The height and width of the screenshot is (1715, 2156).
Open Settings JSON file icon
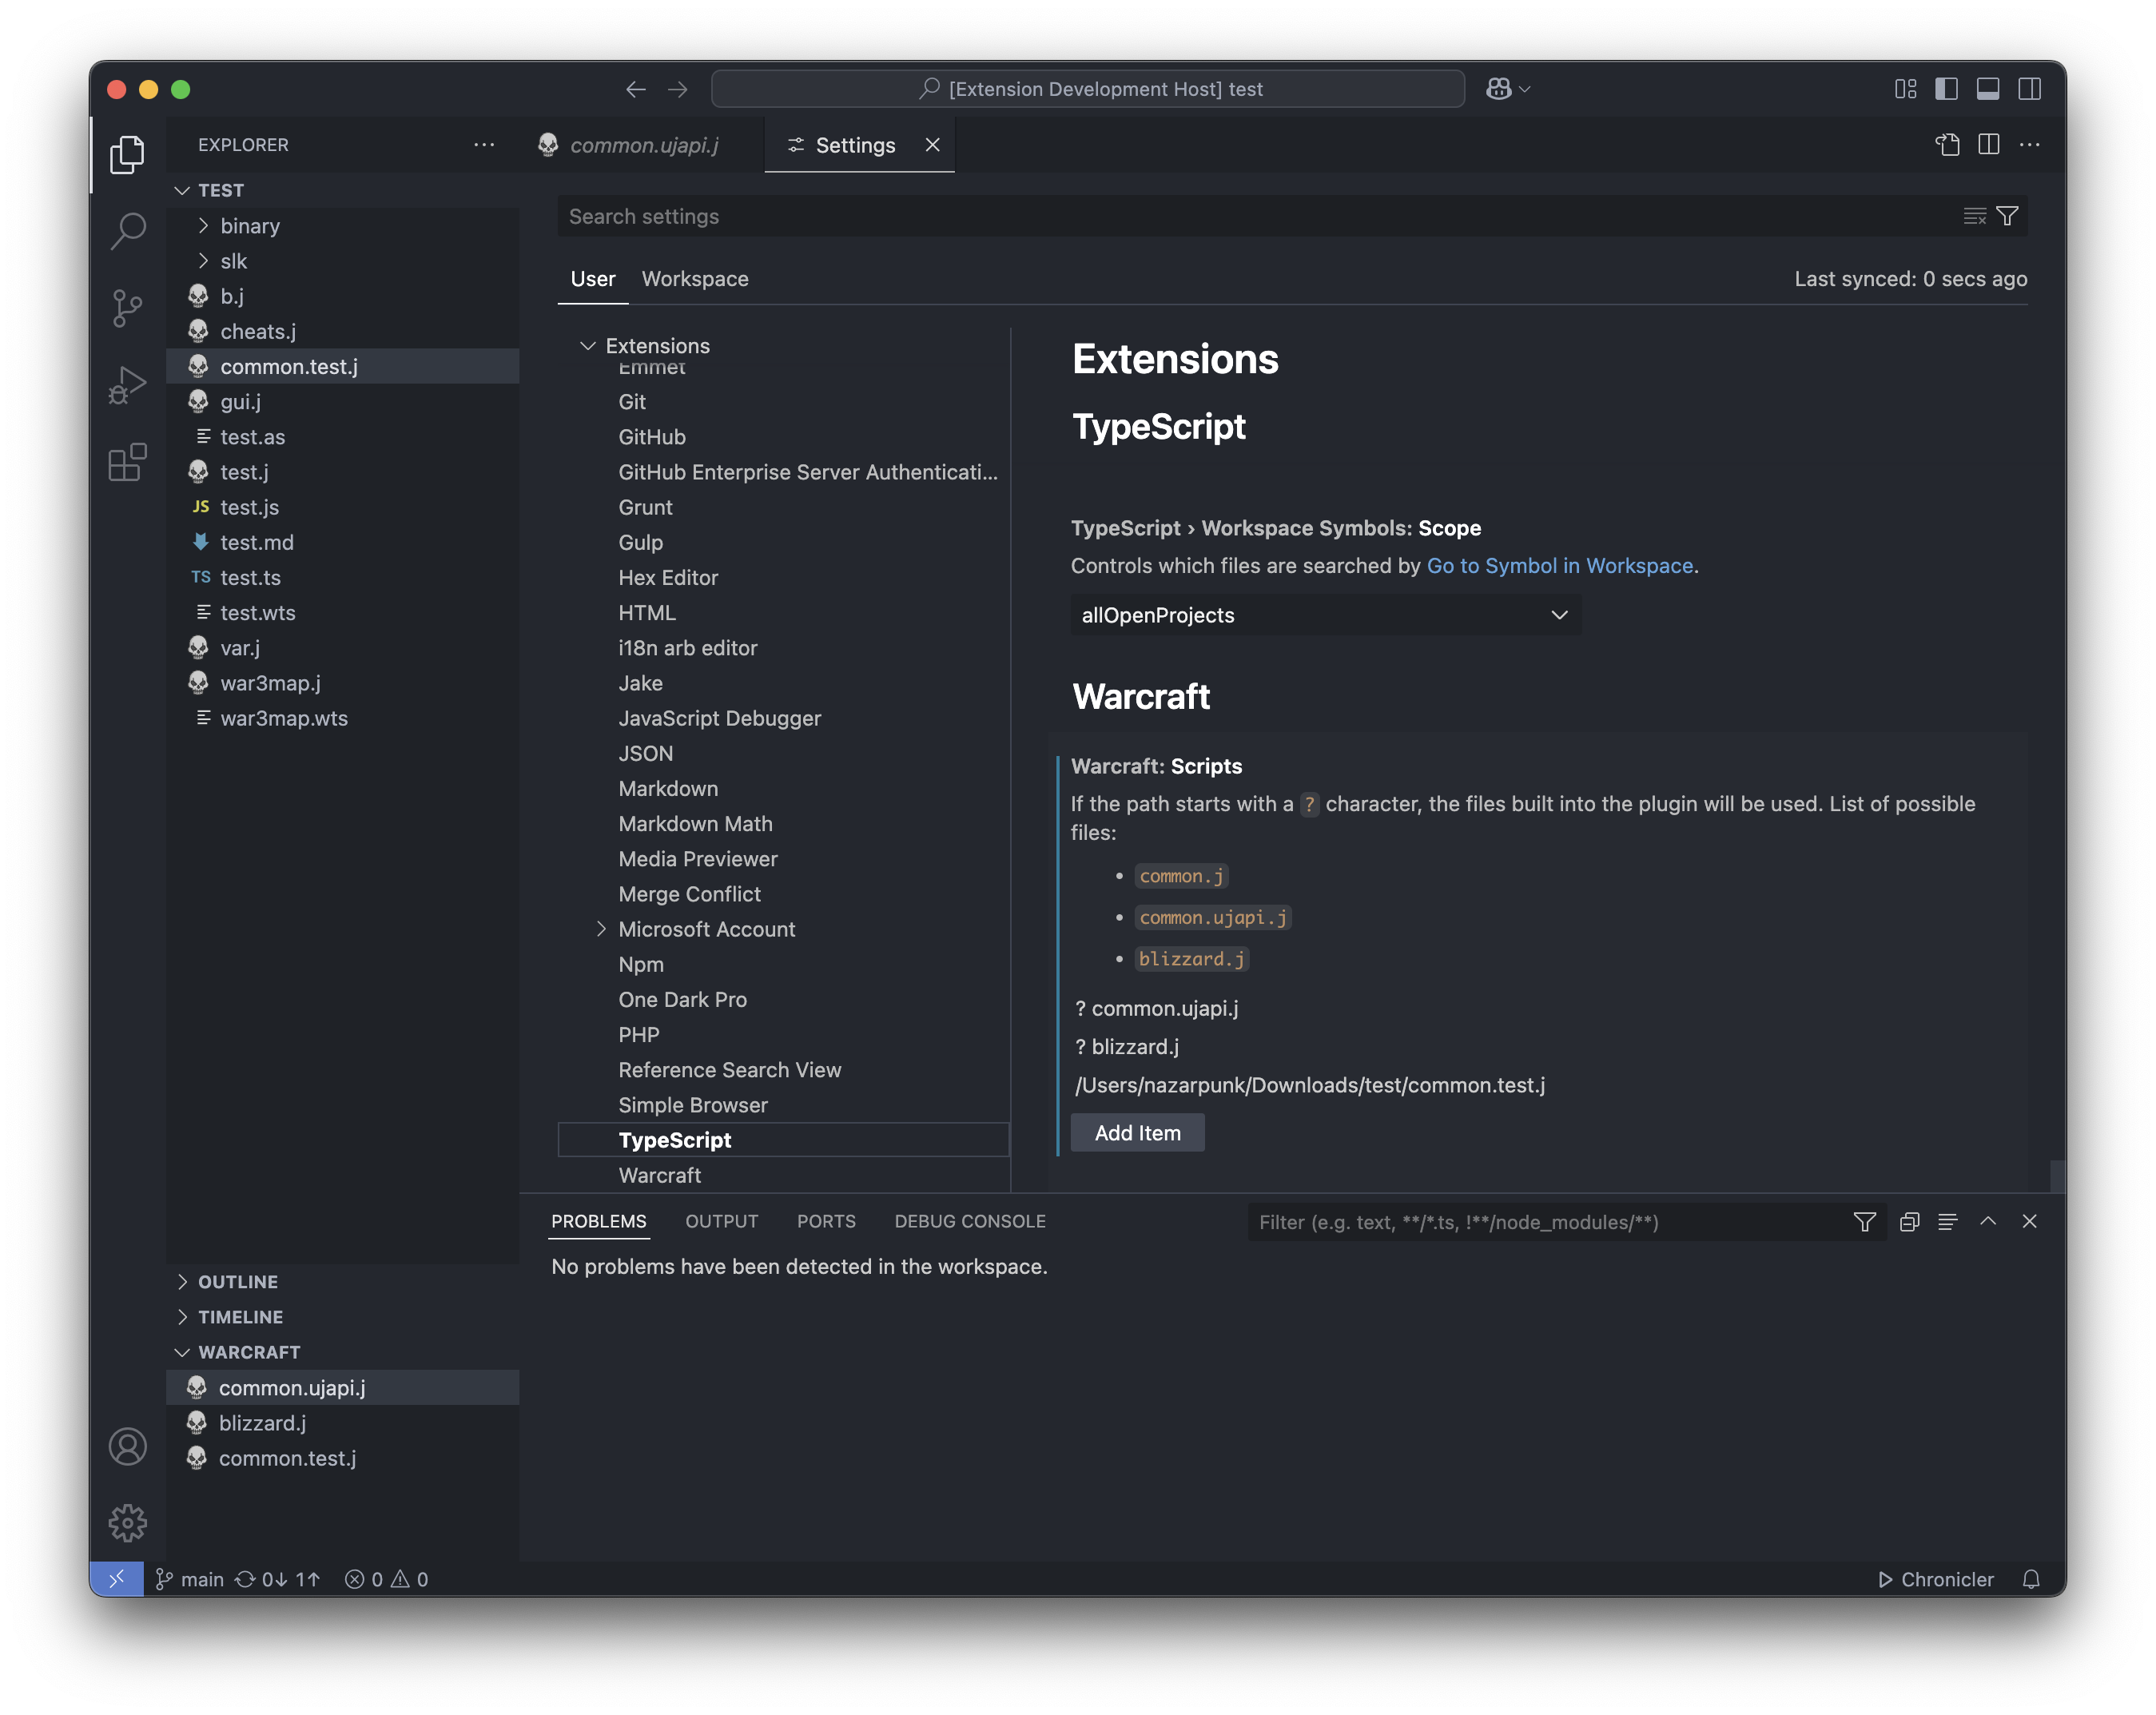[x=1946, y=145]
